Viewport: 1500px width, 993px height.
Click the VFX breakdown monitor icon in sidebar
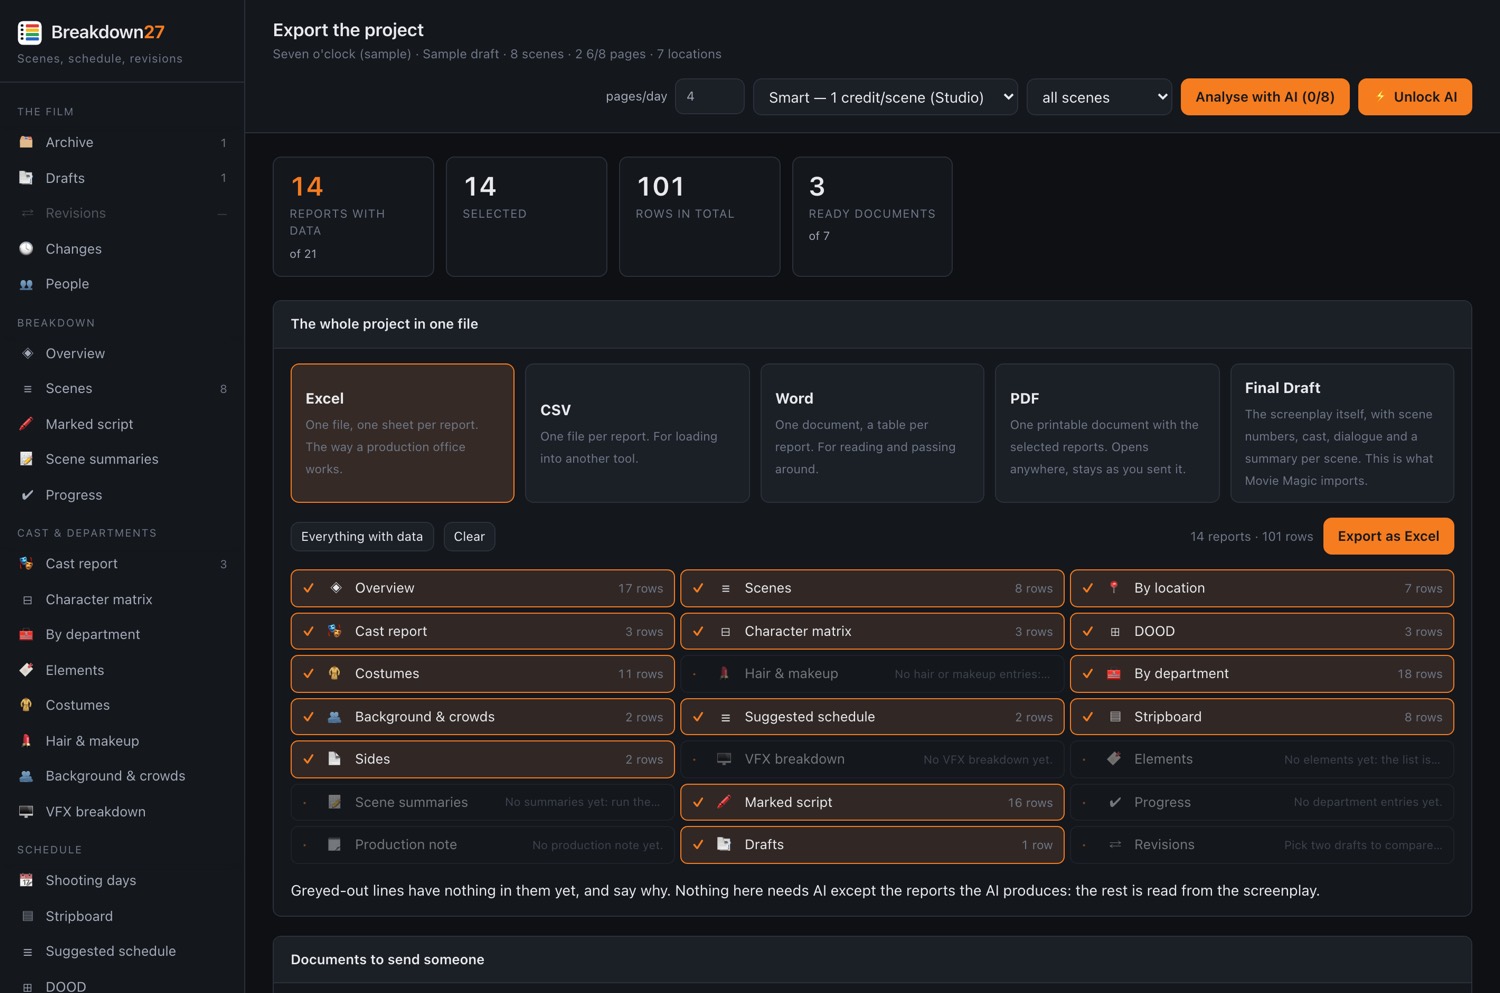(x=27, y=812)
